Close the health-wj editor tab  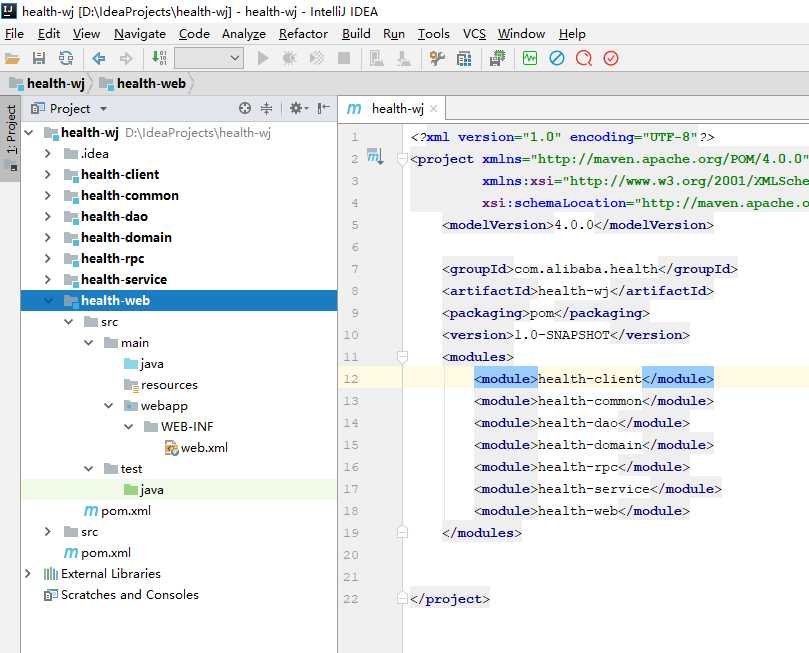(x=433, y=109)
